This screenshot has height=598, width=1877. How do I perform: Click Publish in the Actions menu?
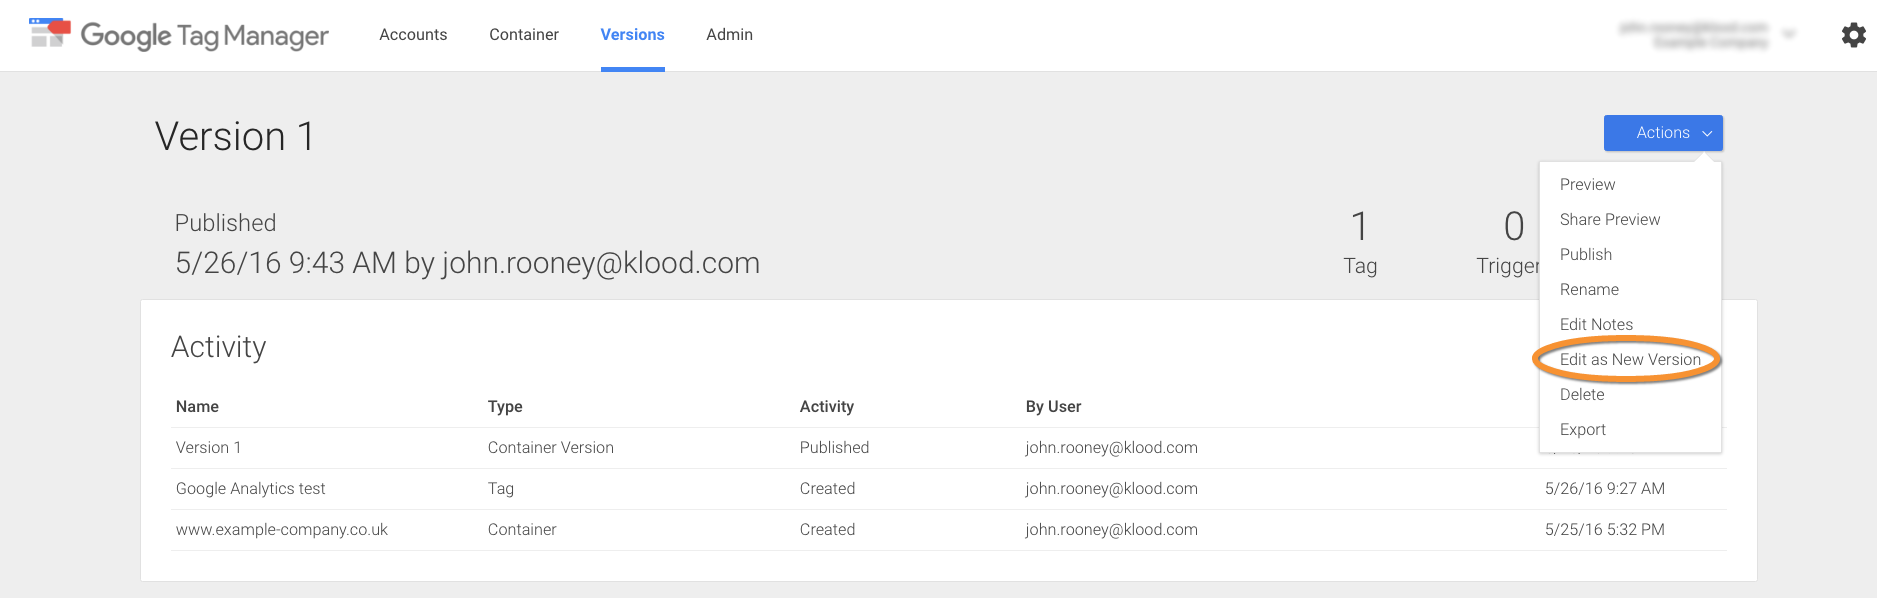pyautogui.click(x=1585, y=255)
